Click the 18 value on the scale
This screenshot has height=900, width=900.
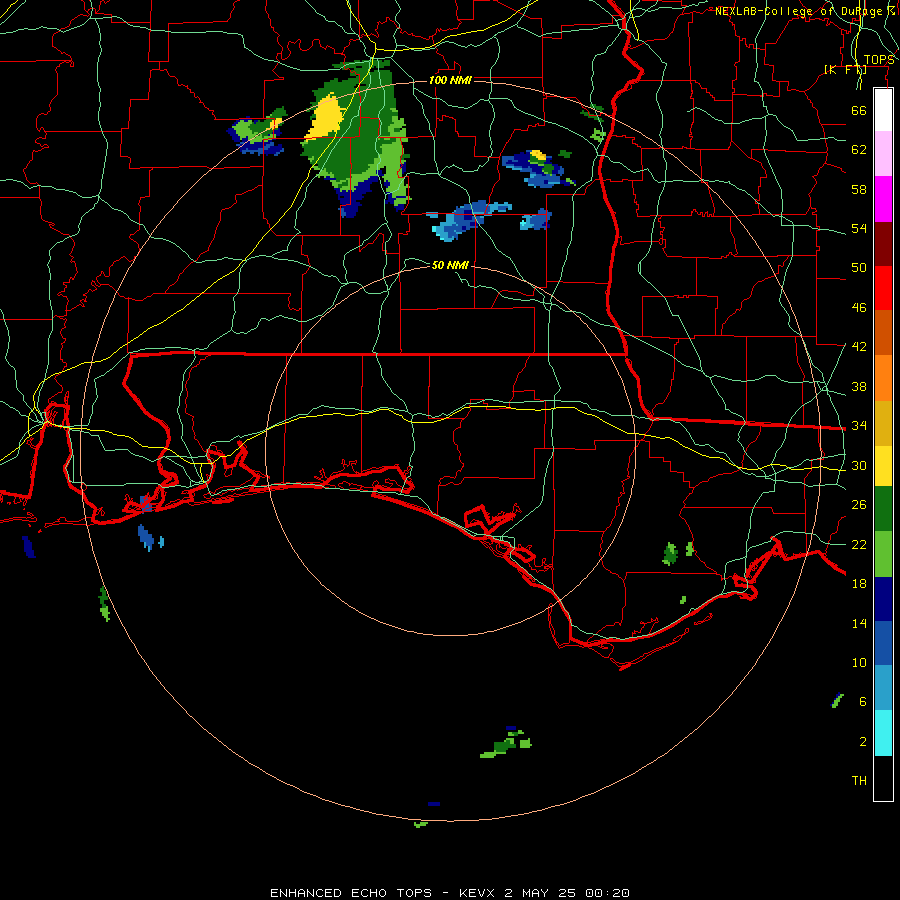[x=859, y=584]
